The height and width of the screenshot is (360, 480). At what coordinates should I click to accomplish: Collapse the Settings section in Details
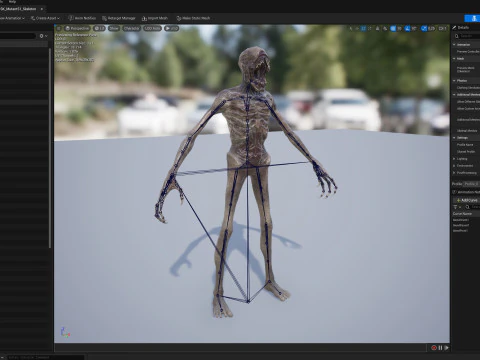454,138
